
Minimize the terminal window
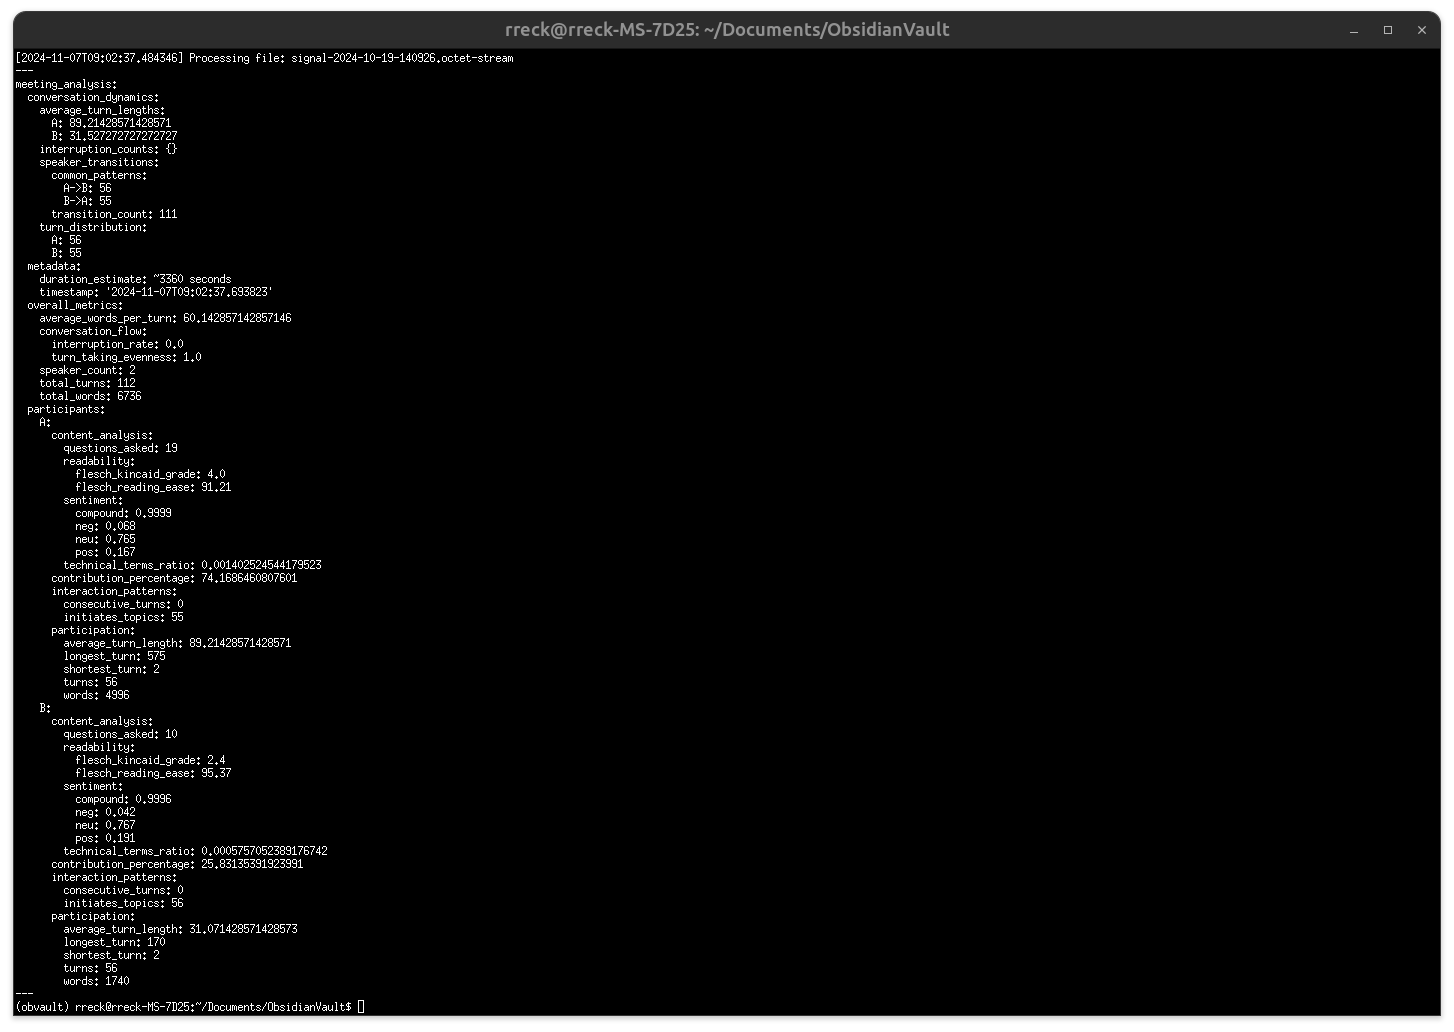[x=1354, y=30]
